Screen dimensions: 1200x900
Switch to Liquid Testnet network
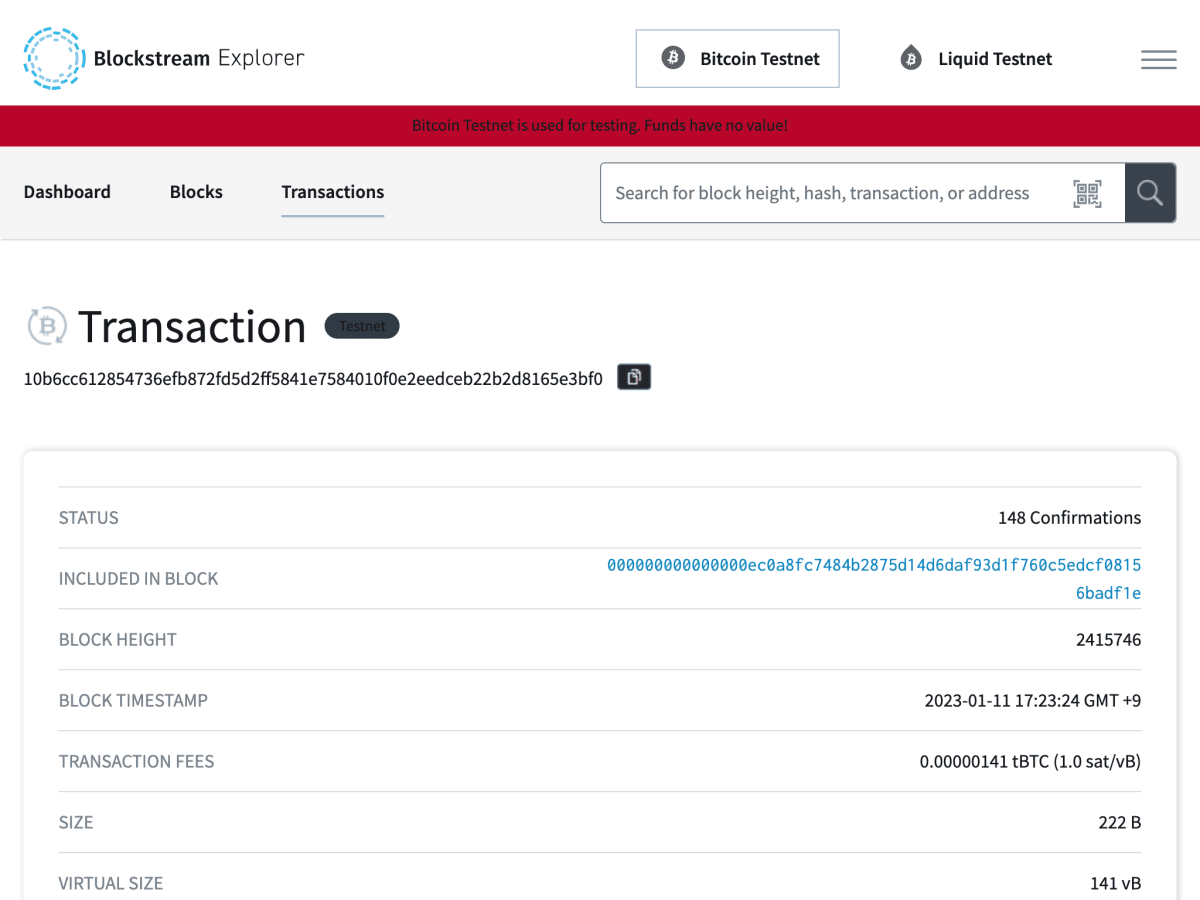pyautogui.click(x=975, y=59)
